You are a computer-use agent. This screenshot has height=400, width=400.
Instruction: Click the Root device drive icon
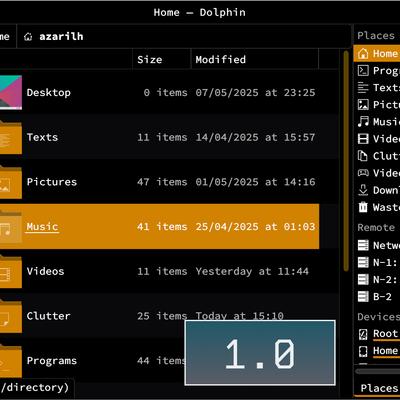tap(363, 334)
